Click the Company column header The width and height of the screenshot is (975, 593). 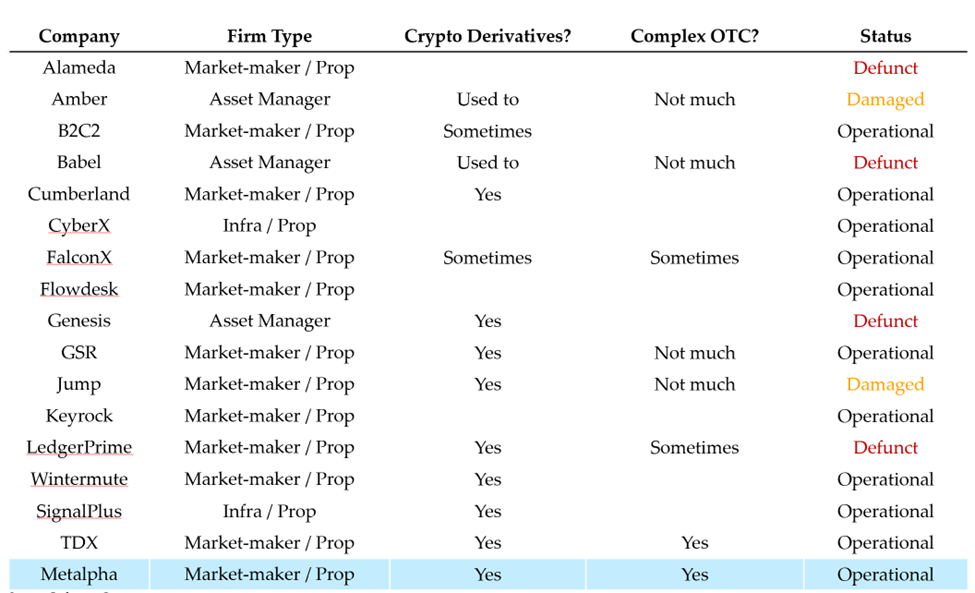79,36
